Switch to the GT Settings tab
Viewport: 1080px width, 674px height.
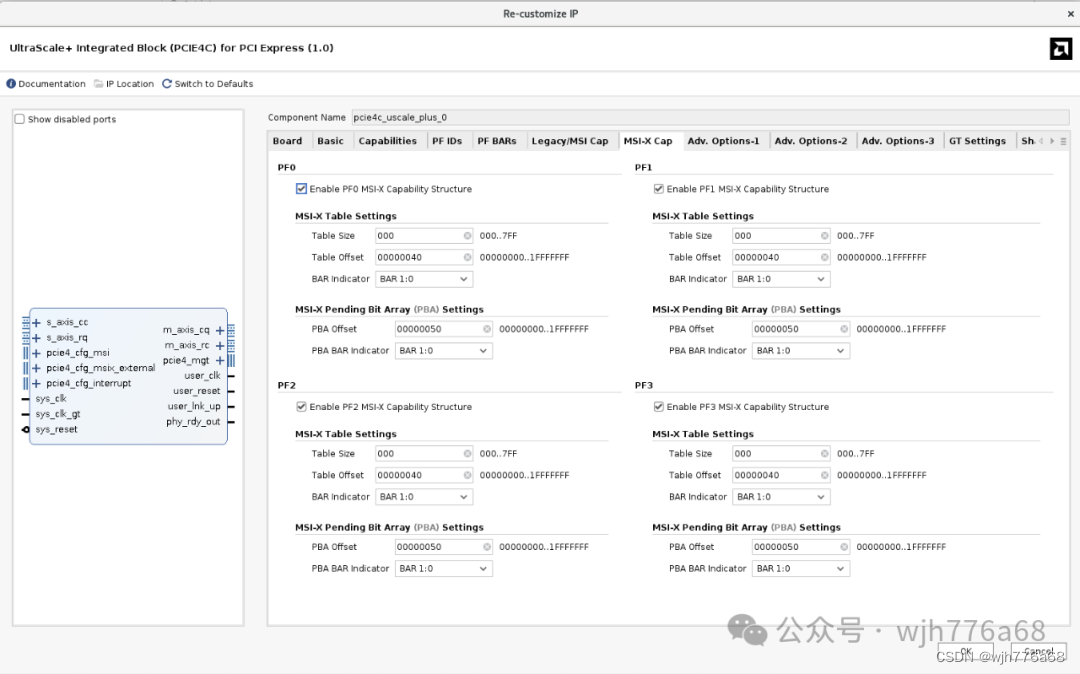977,141
